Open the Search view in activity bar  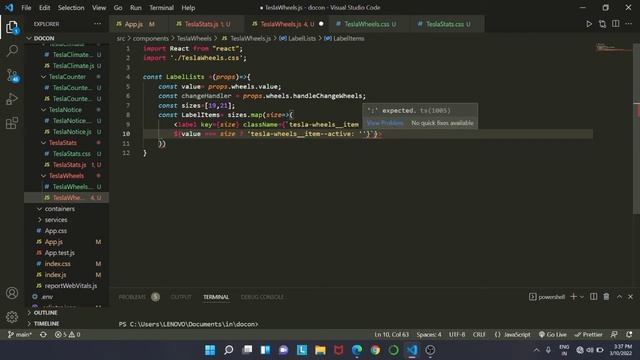tap(12, 51)
